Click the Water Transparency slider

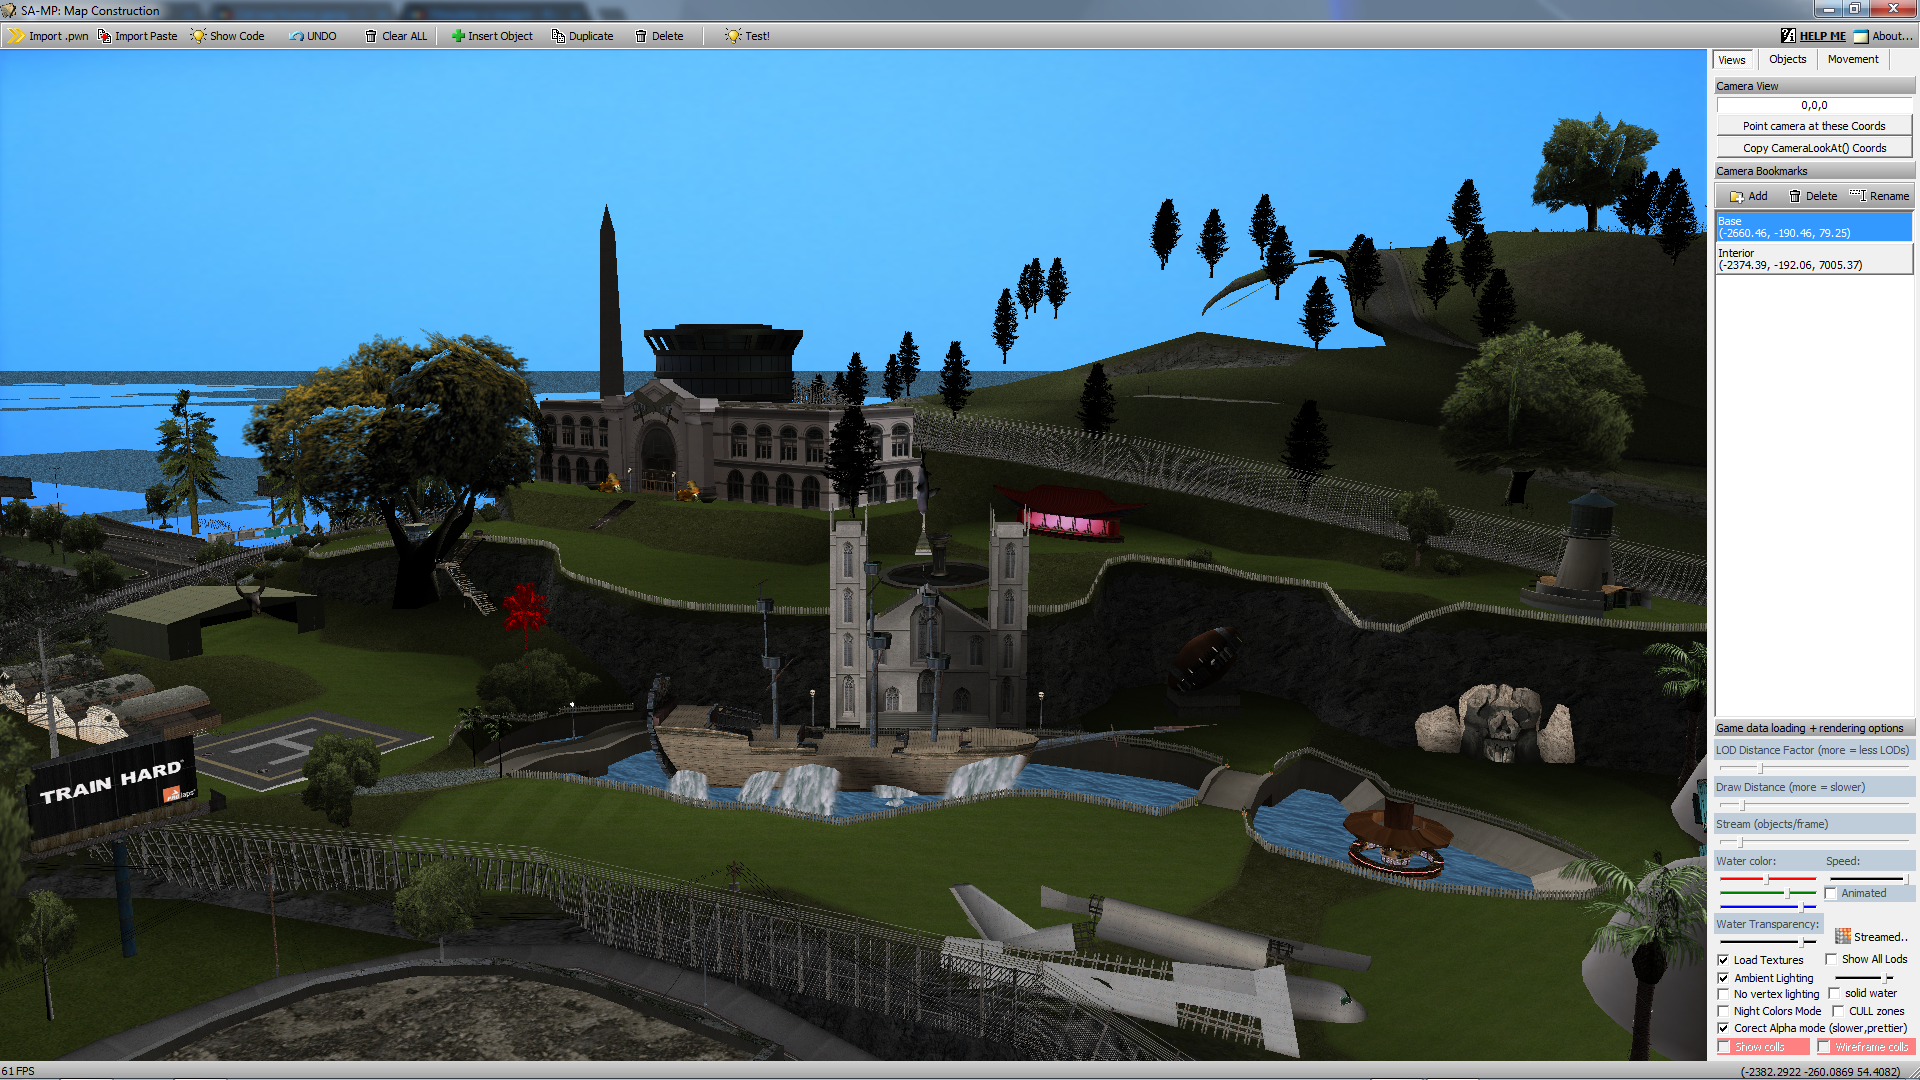(x=1767, y=942)
